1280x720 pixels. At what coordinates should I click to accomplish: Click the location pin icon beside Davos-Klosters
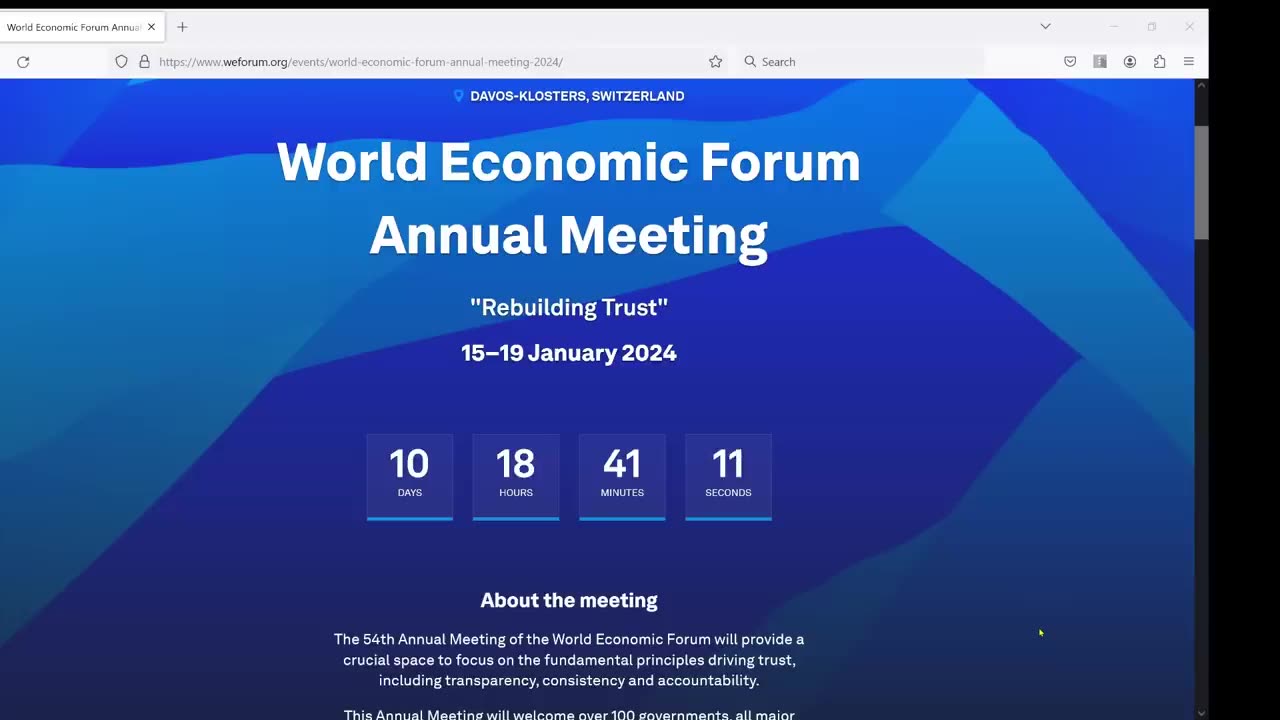click(x=459, y=96)
